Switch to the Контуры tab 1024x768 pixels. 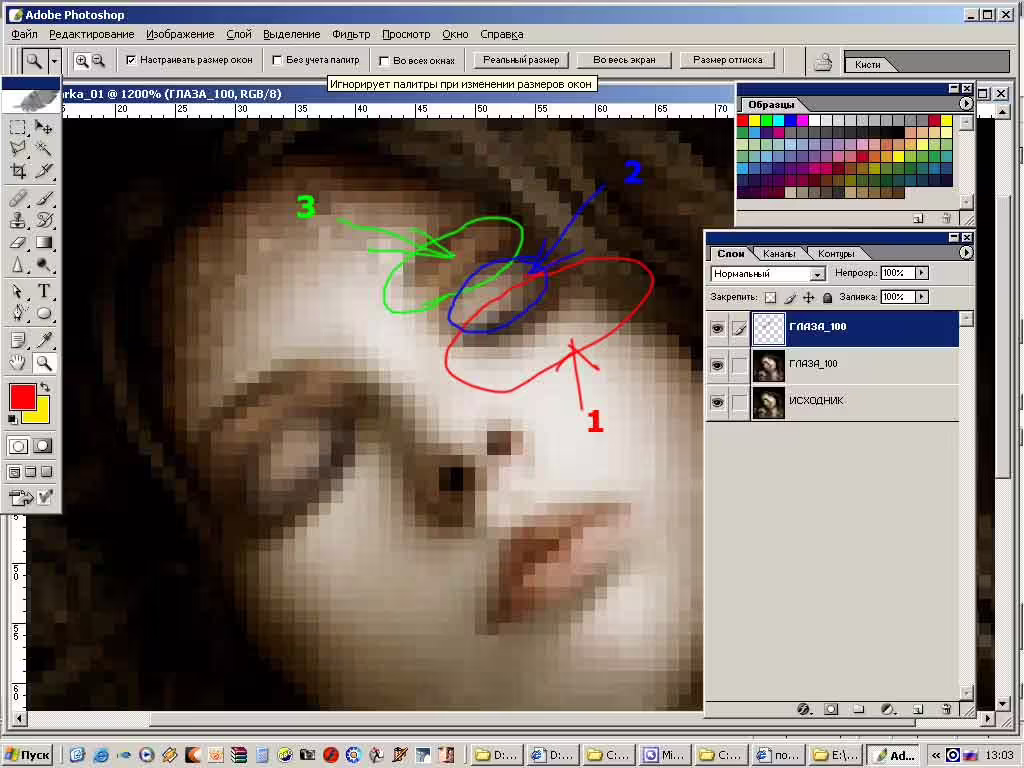pyautogui.click(x=836, y=253)
